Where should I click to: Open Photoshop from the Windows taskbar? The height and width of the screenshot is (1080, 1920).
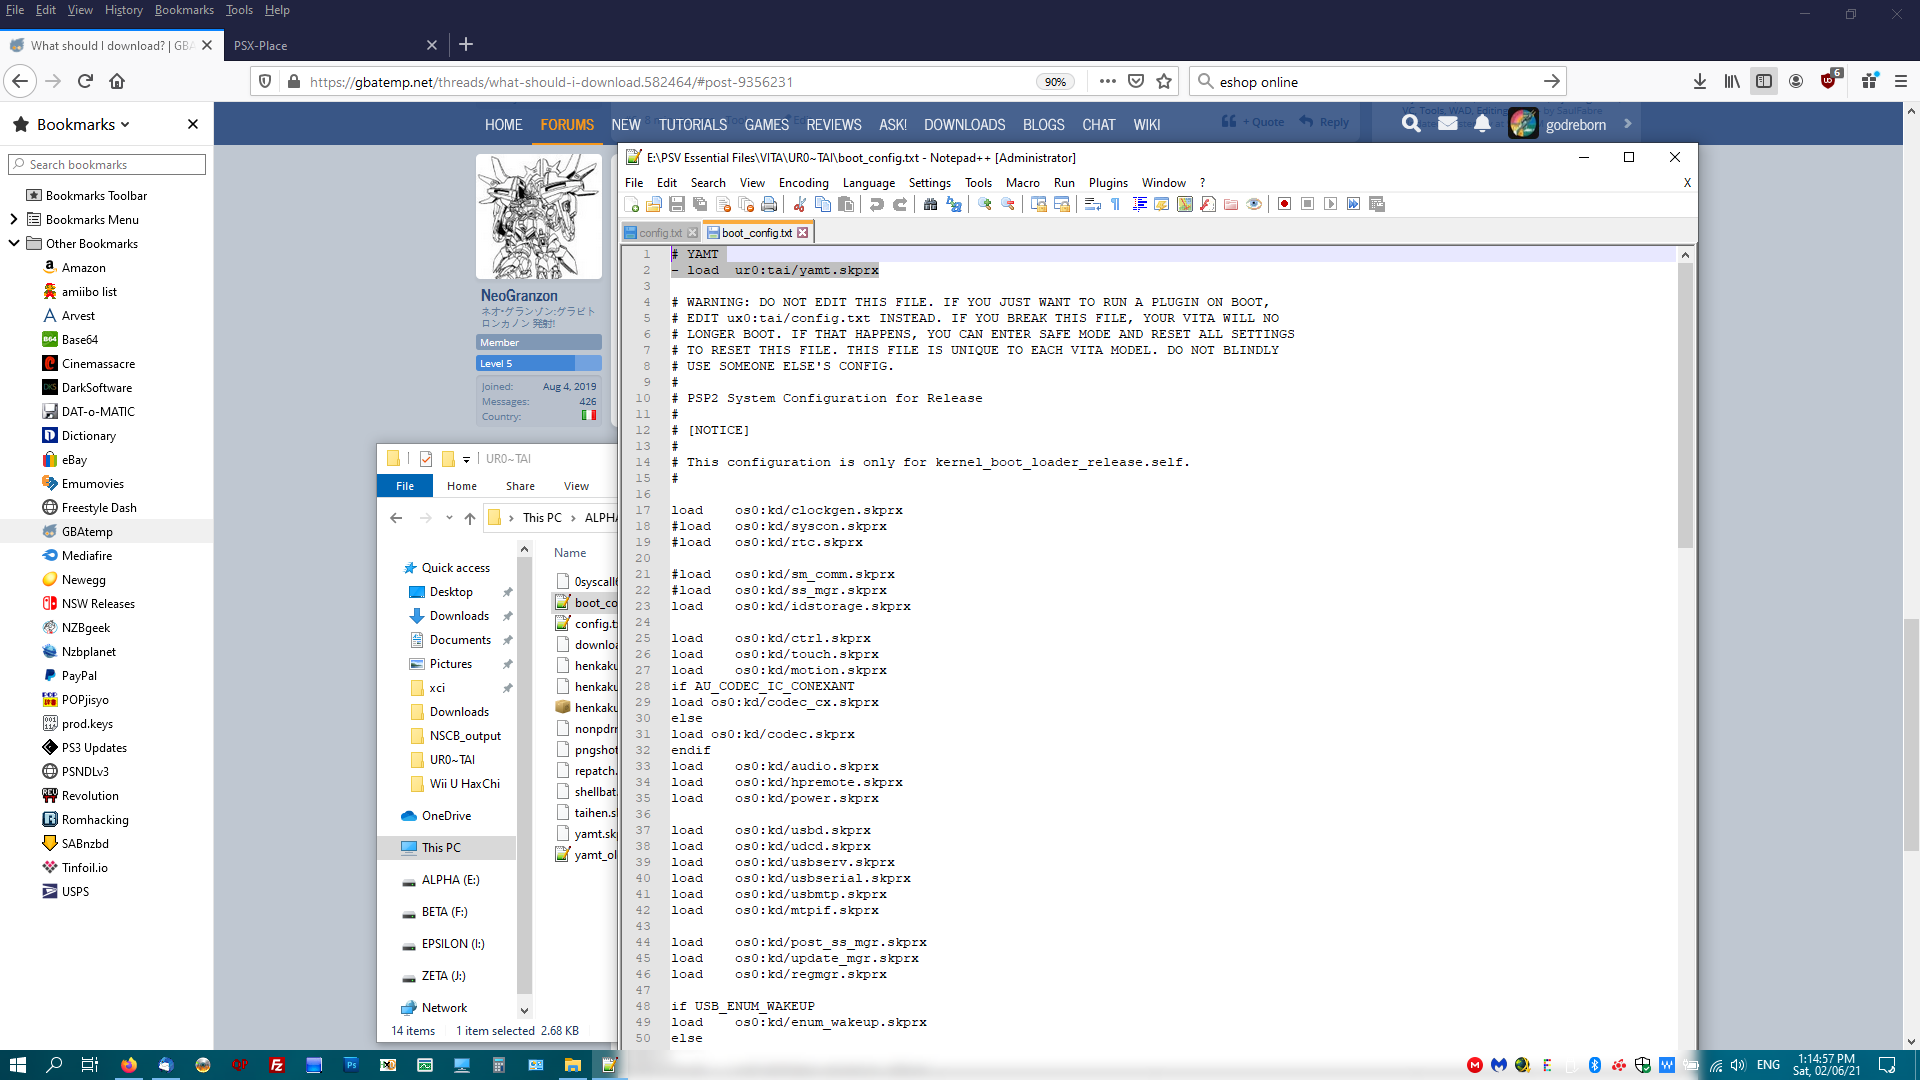tap(351, 1066)
